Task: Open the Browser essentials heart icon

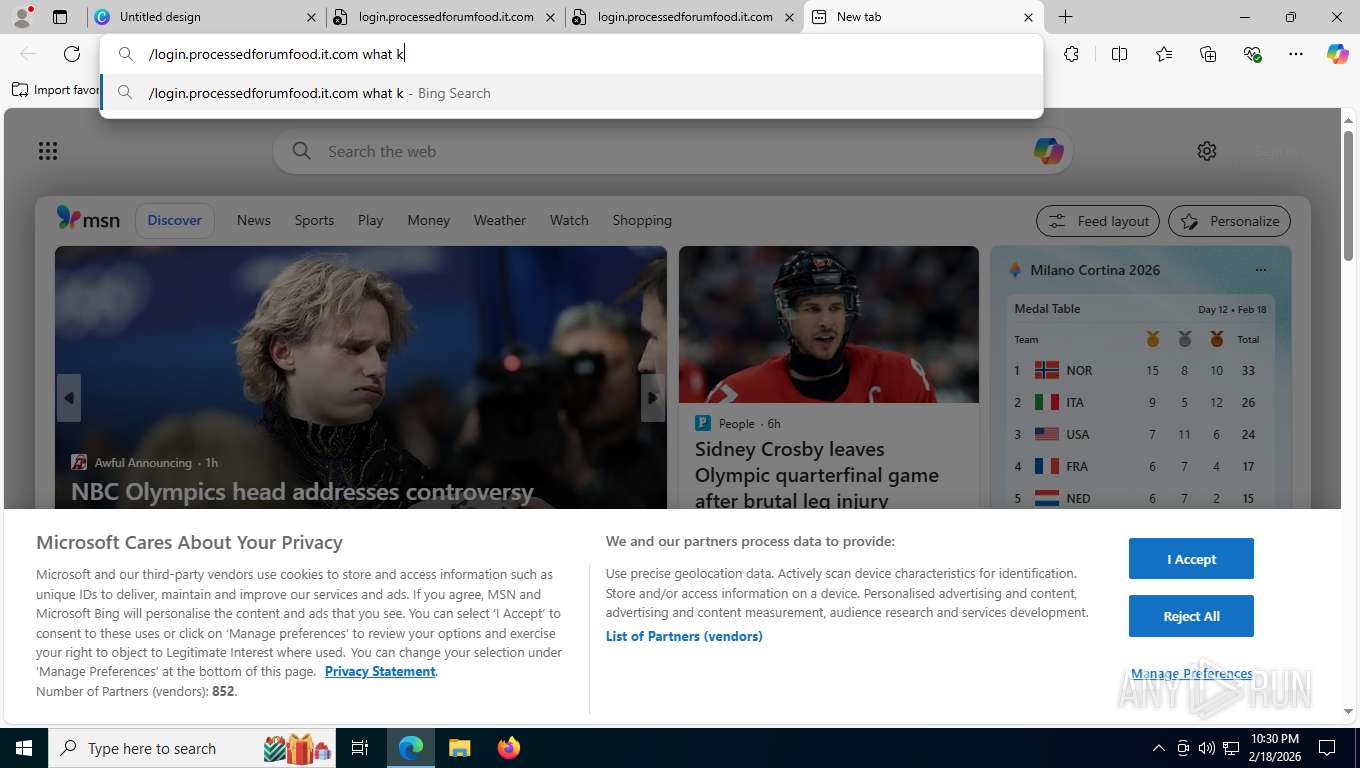Action: pos(1252,54)
